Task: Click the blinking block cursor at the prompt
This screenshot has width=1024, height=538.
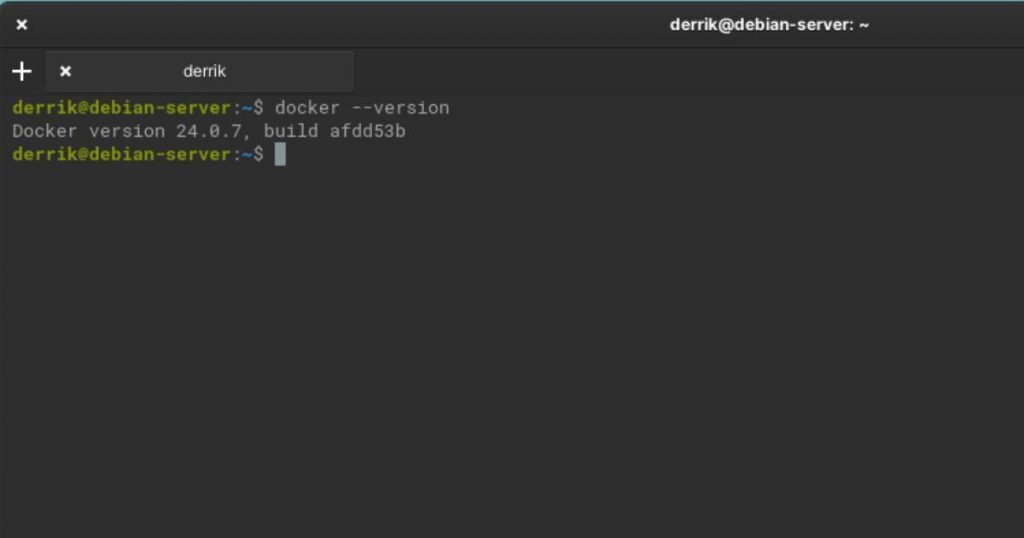Action: pos(280,155)
